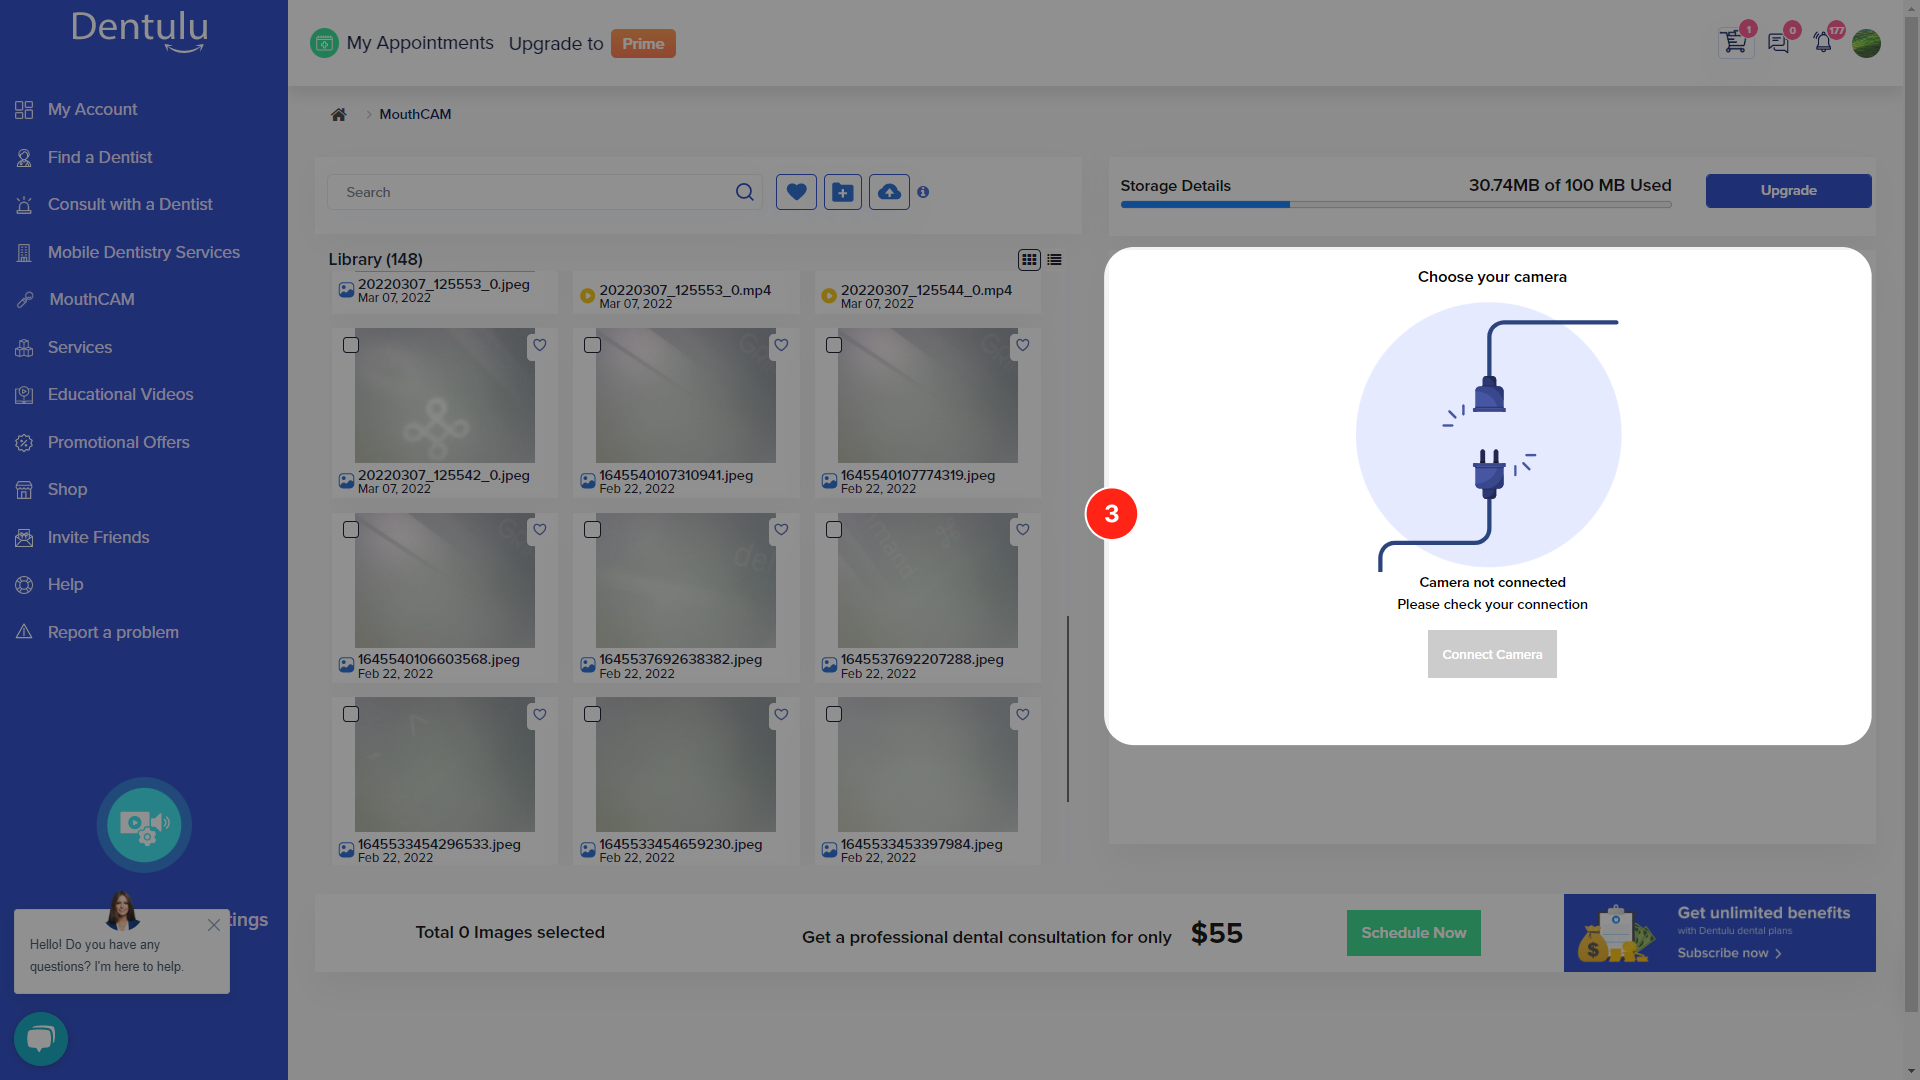This screenshot has height=1080, width=1920.
Task: Favorite 1645533454659230.jpeg with heart
Action: point(781,714)
